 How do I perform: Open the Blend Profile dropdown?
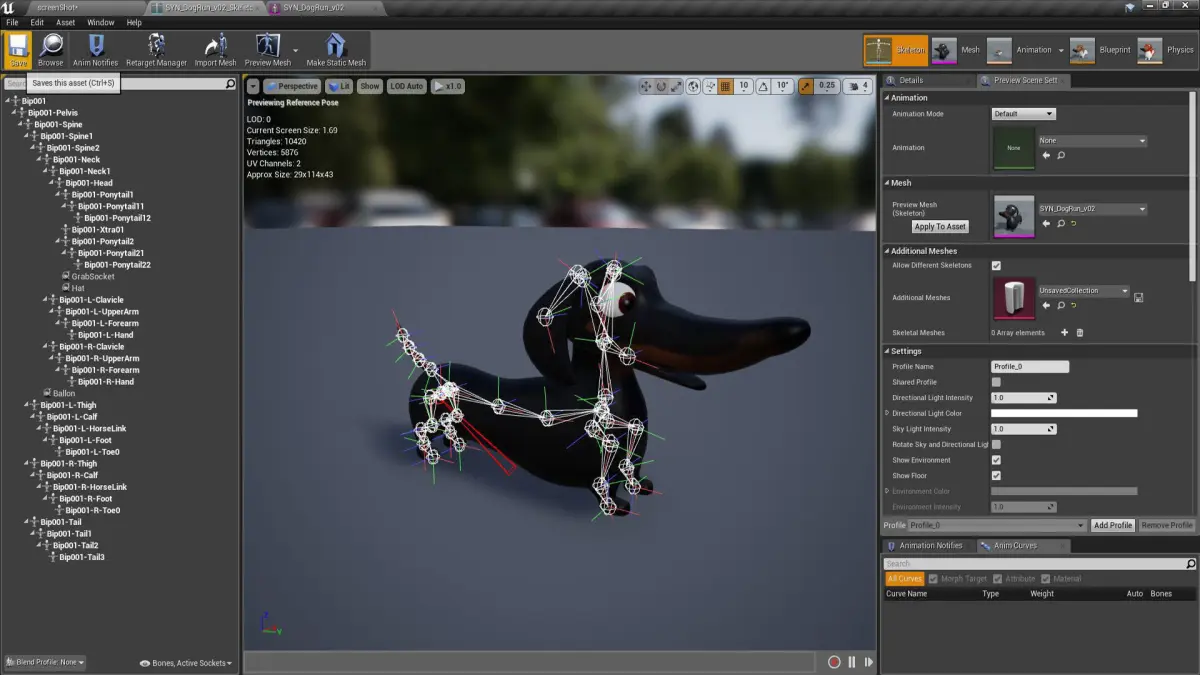(x=45, y=662)
